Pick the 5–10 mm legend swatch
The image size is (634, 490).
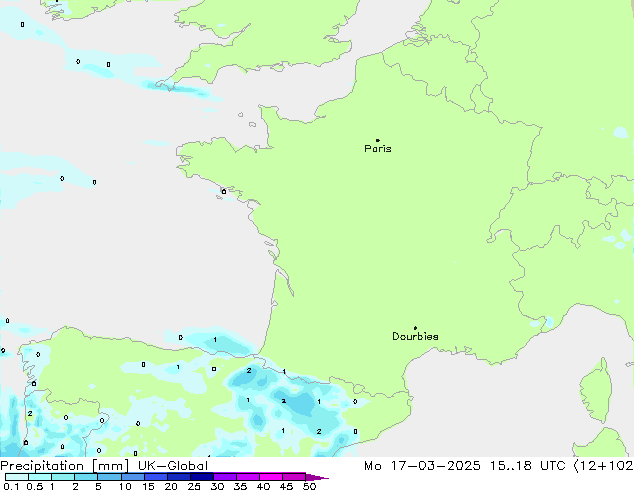pos(109,477)
